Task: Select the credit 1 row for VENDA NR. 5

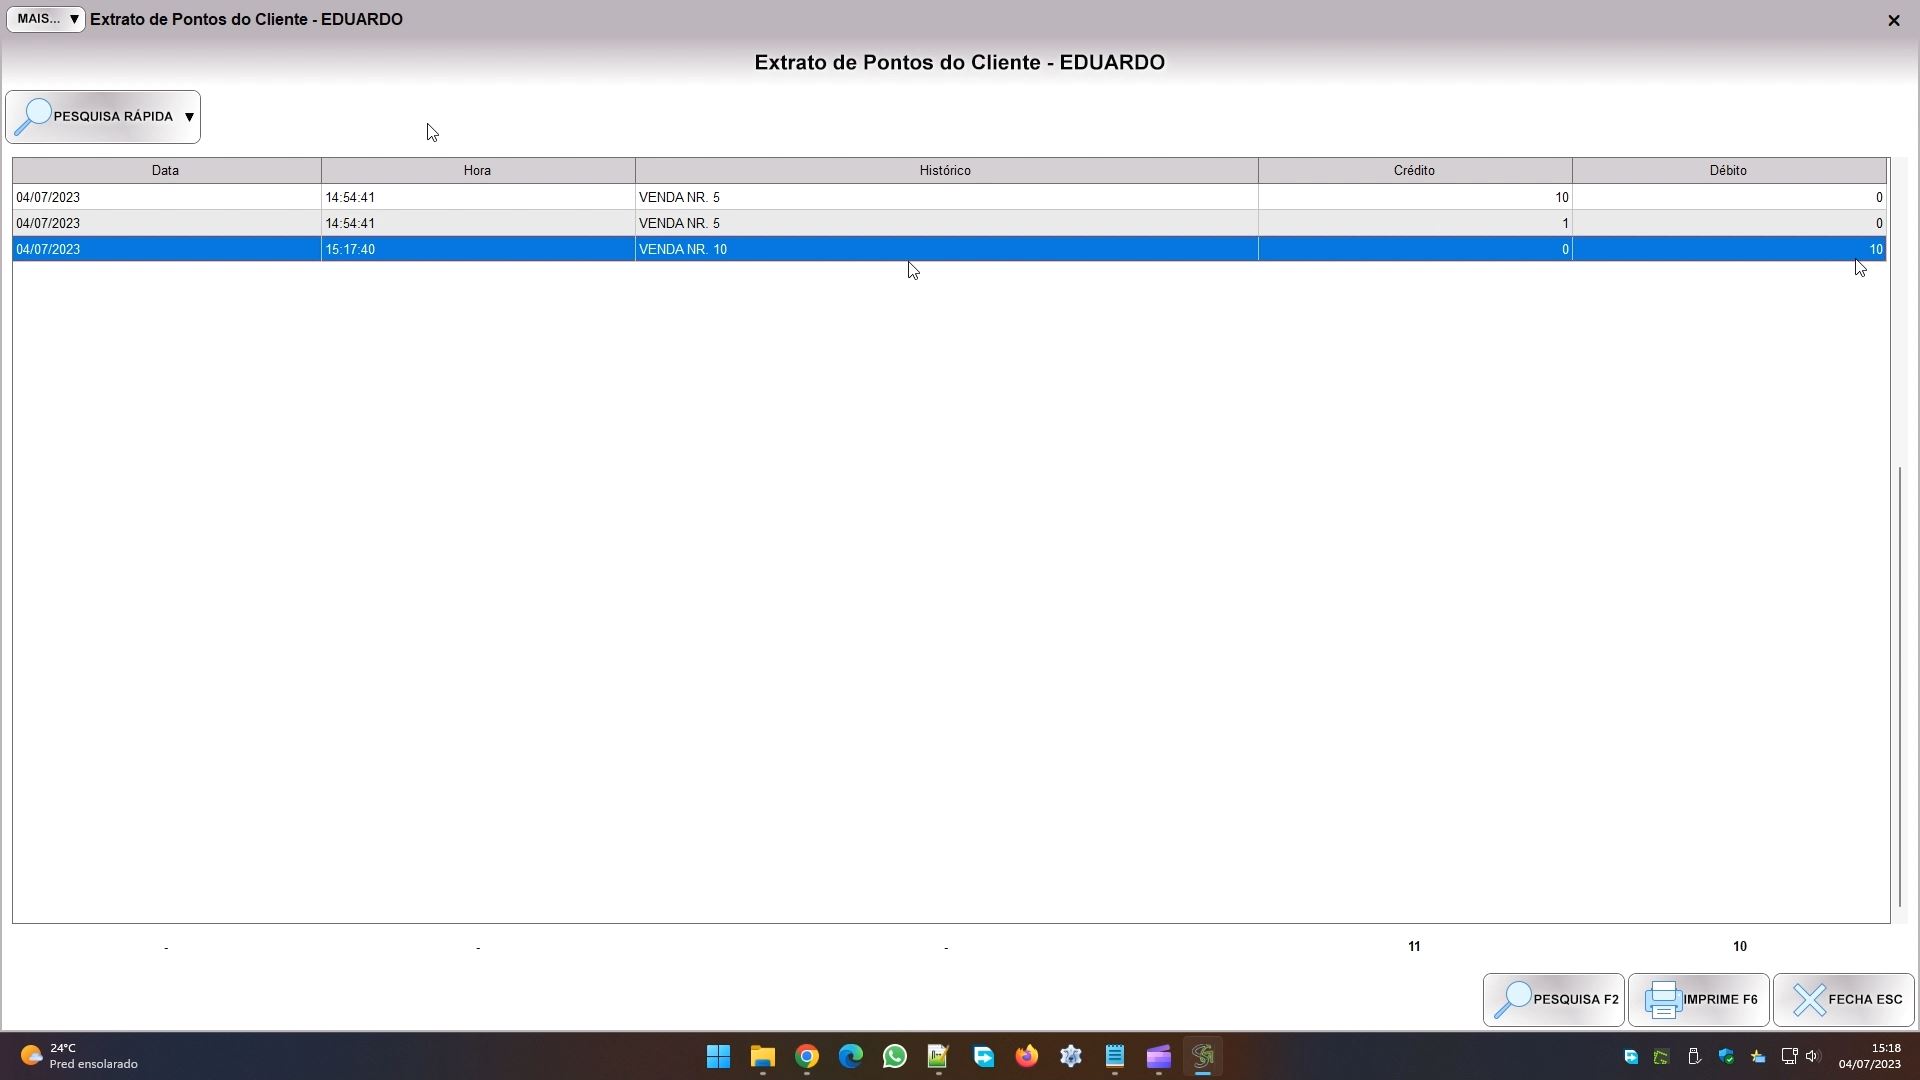Action: [x=949, y=224]
